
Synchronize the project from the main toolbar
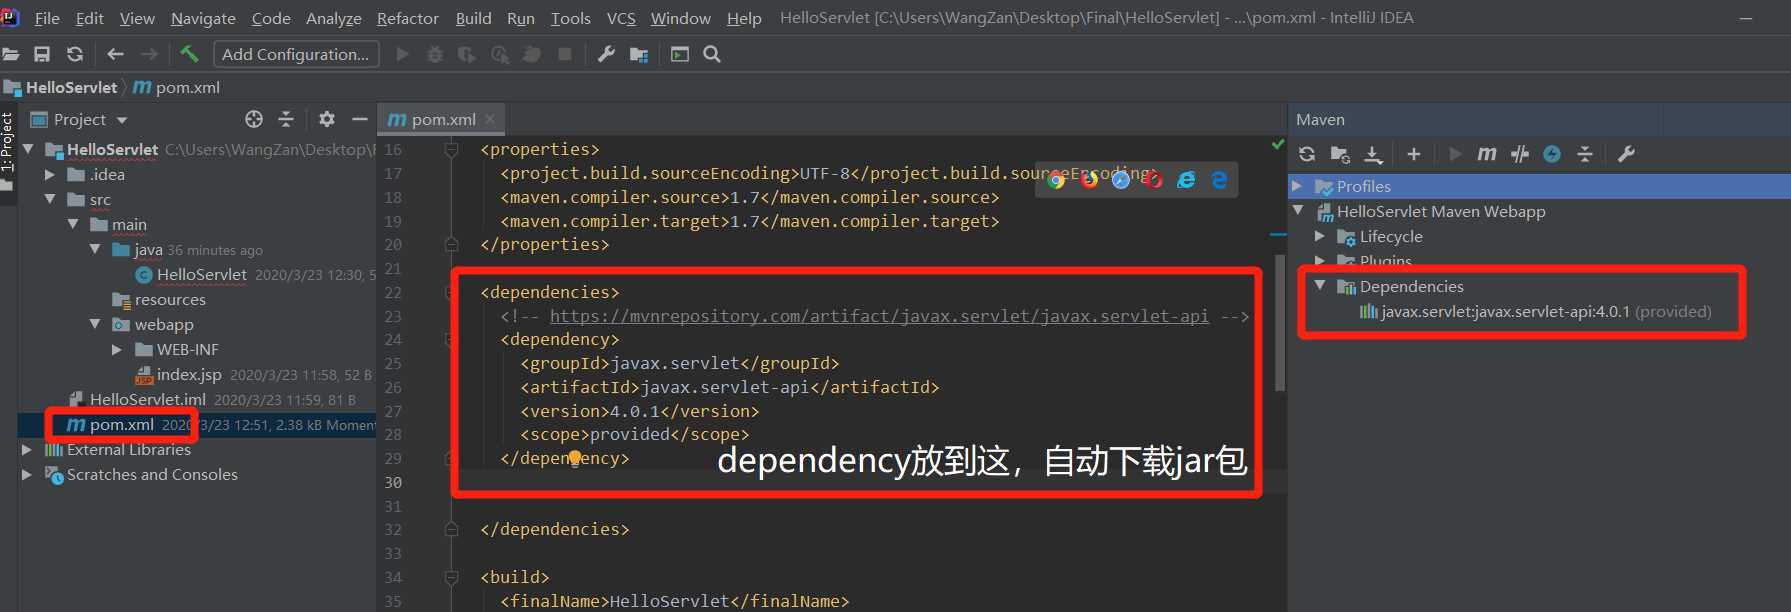(75, 54)
